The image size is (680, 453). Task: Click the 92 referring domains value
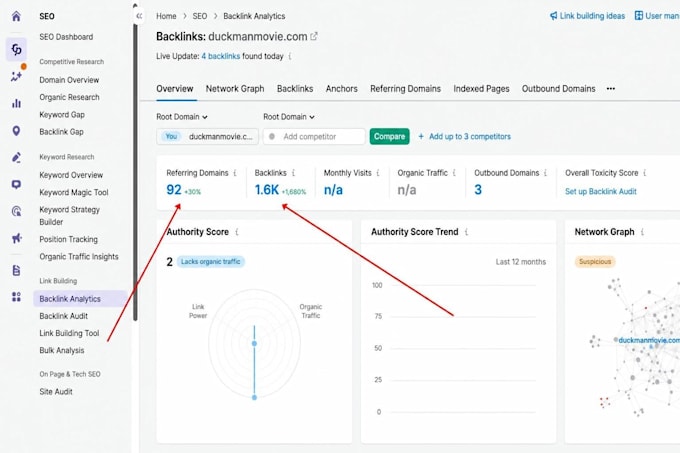click(174, 190)
